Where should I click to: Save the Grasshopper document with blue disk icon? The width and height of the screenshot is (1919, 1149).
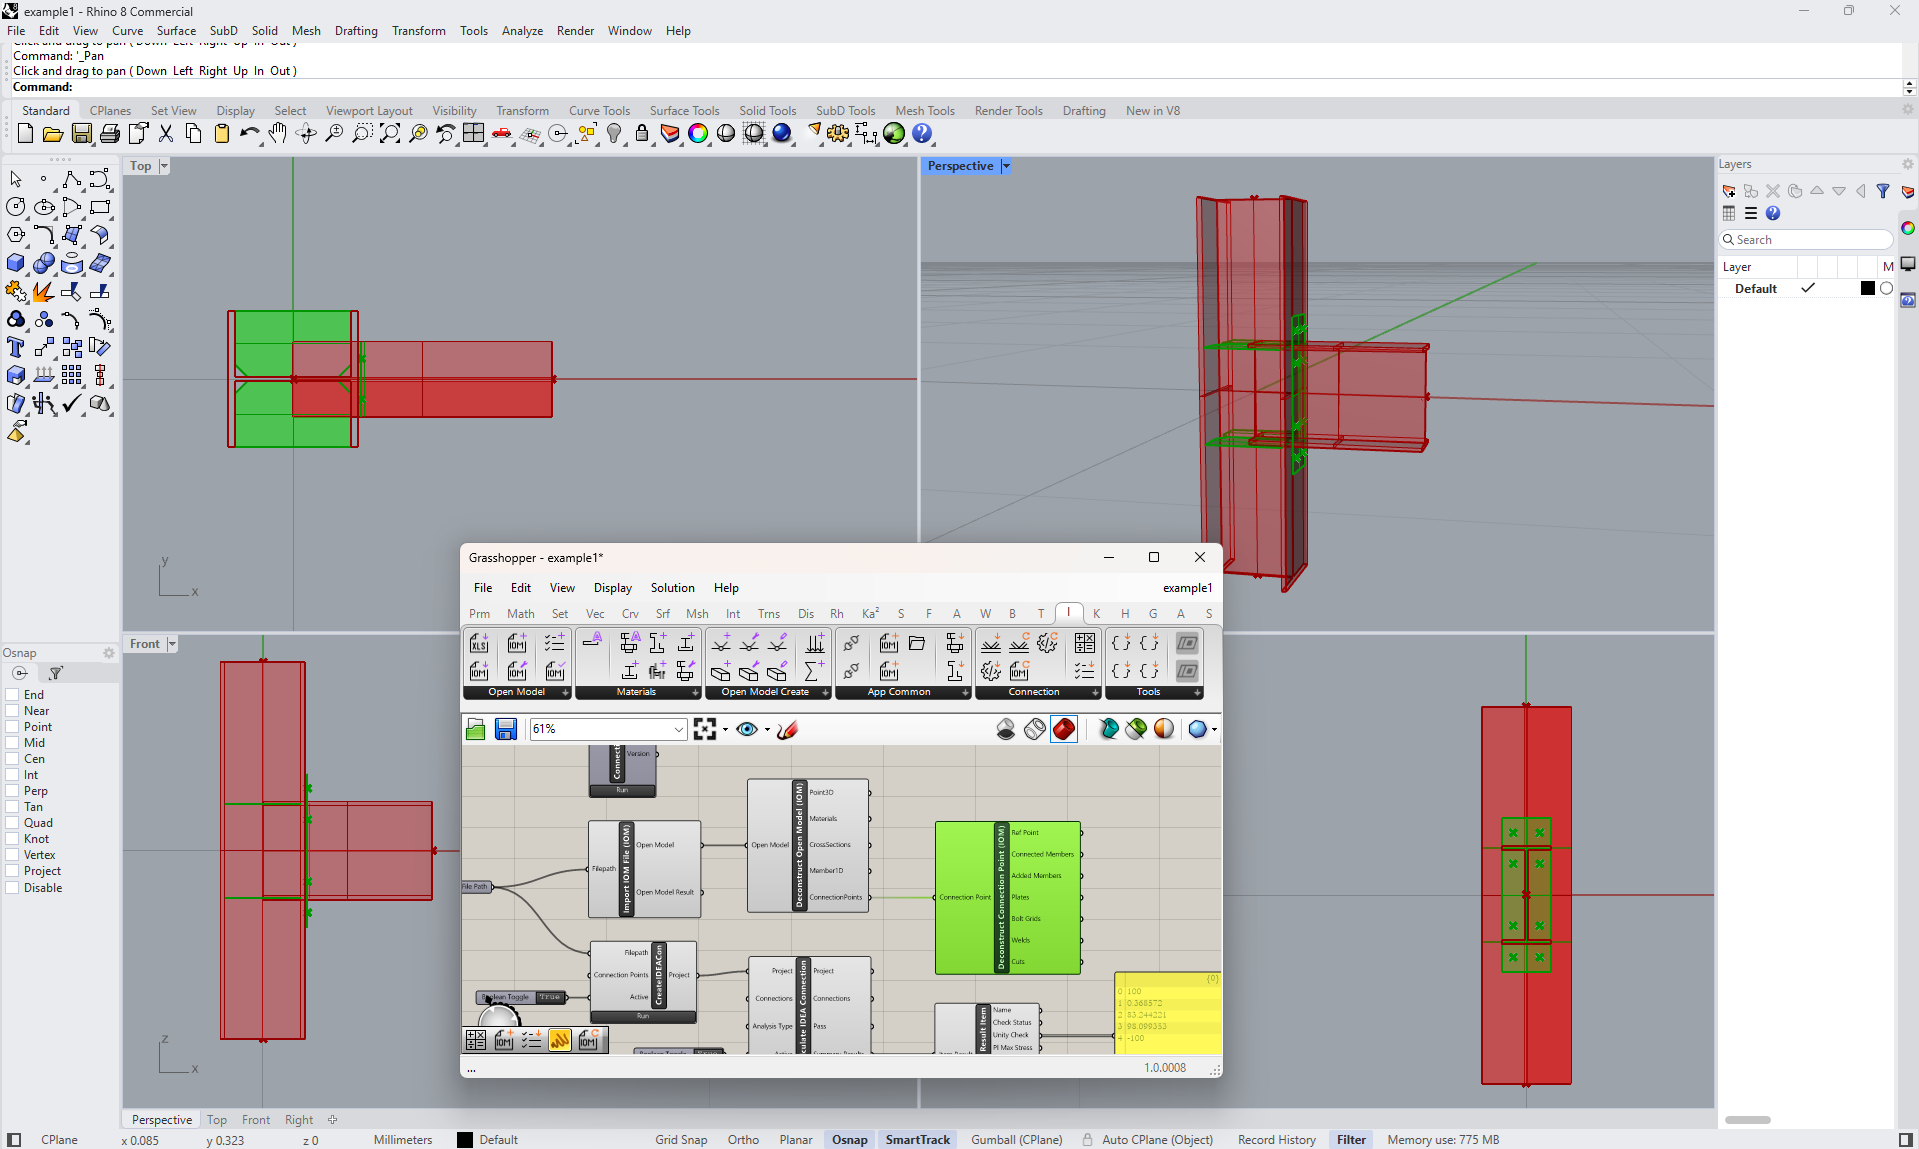tap(506, 730)
